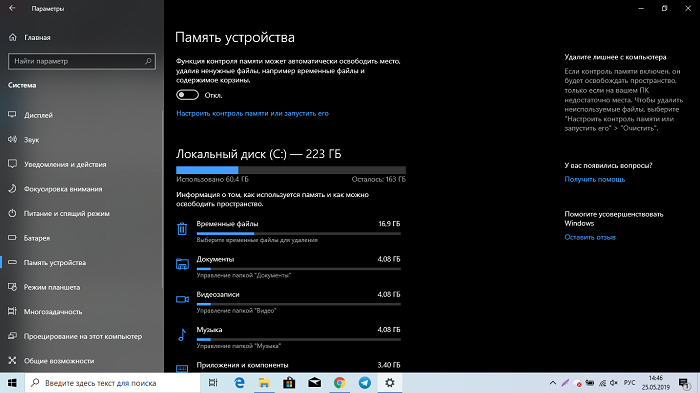Open Microsoft Store from the taskbar
700x393 pixels.
coord(289,383)
